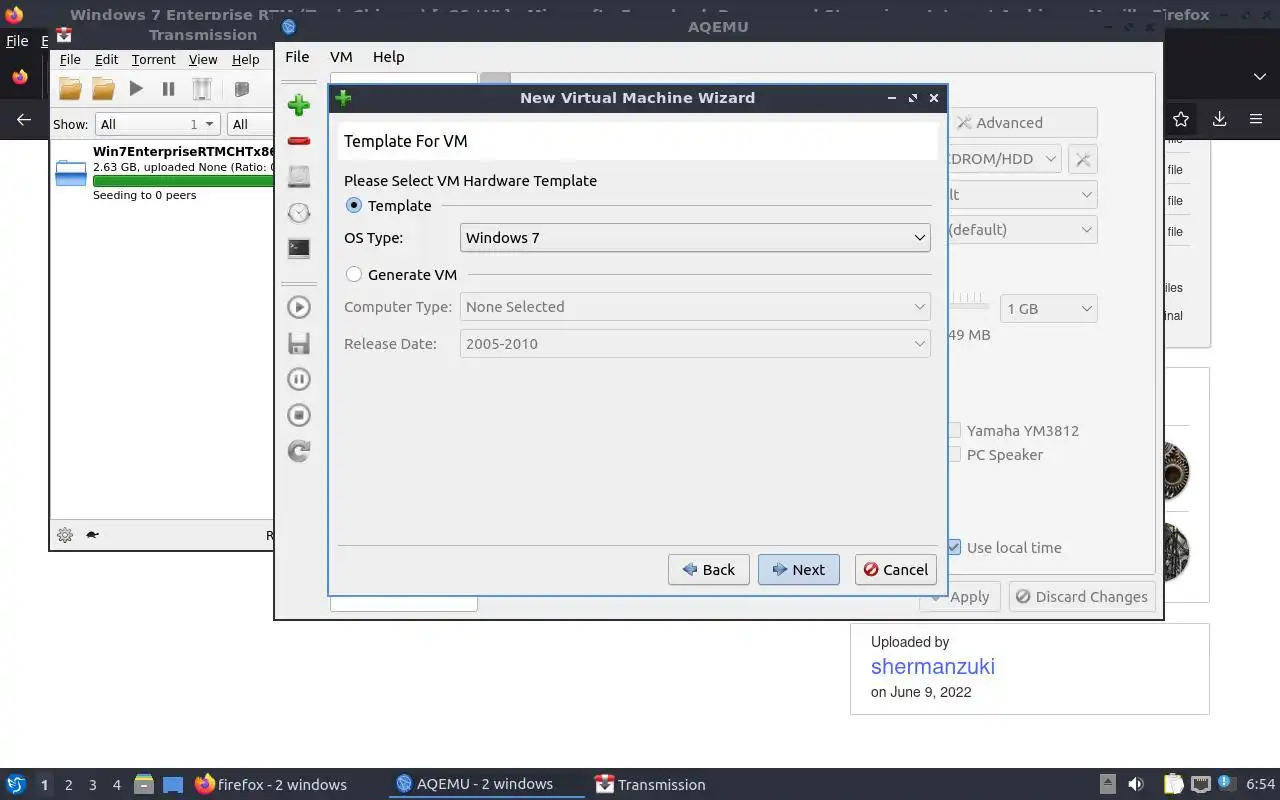Open Transmission Show All filter dropdown
This screenshot has height=800, width=1280.
tap(157, 124)
